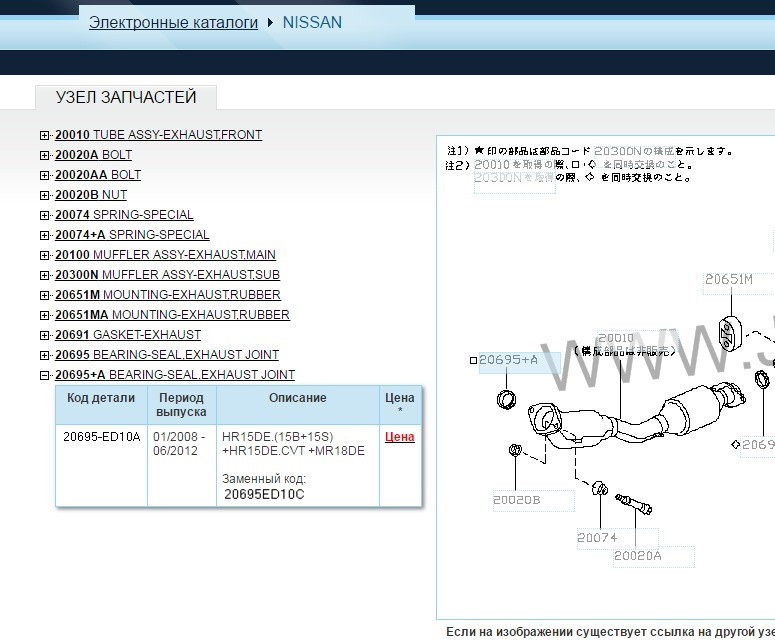Open 20020A BOLT link

click(x=93, y=155)
